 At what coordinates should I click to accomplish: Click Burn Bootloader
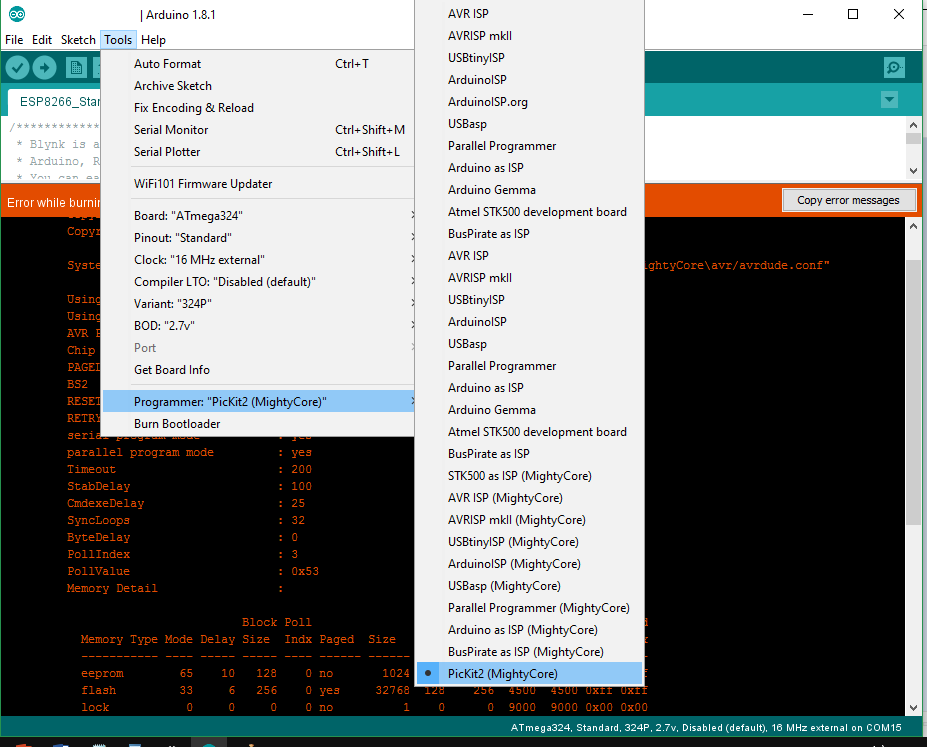click(x=258, y=424)
